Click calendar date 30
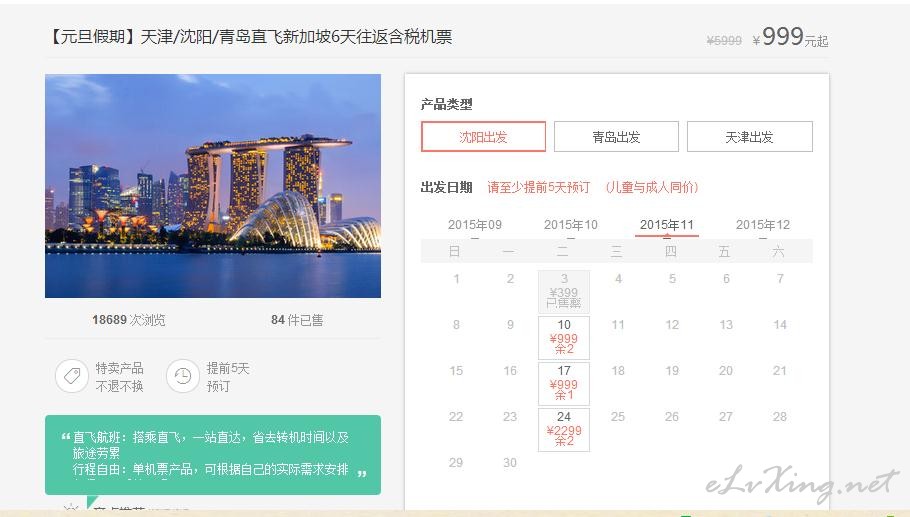The height and width of the screenshot is (517, 910). point(510,462)
